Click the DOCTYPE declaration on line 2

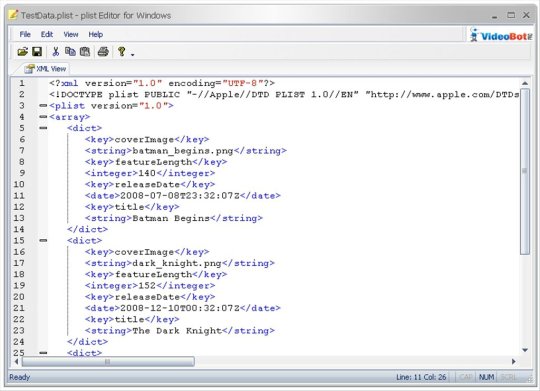(284, 94)
